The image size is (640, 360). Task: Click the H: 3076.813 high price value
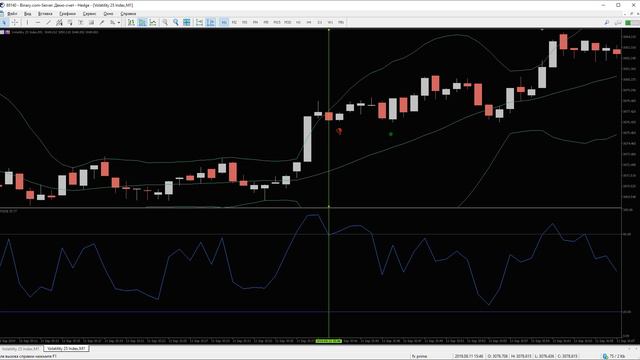tap(521, 356)
